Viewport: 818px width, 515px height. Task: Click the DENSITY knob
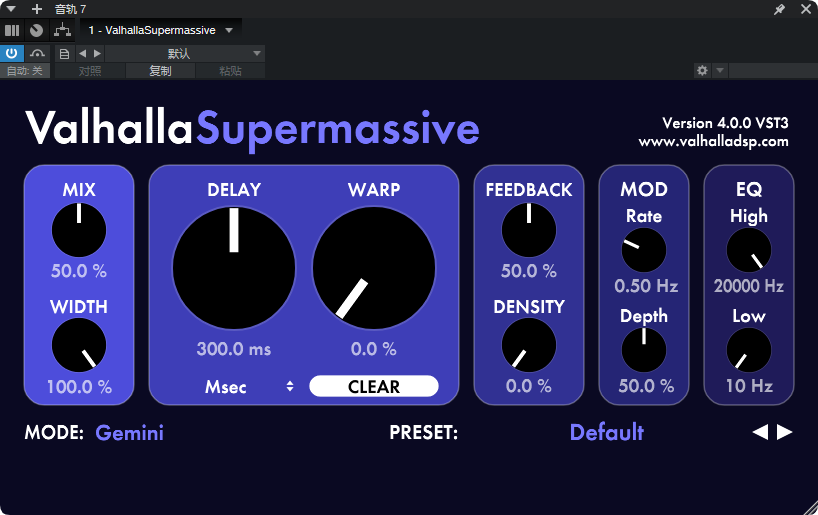(x=528, y=345)
